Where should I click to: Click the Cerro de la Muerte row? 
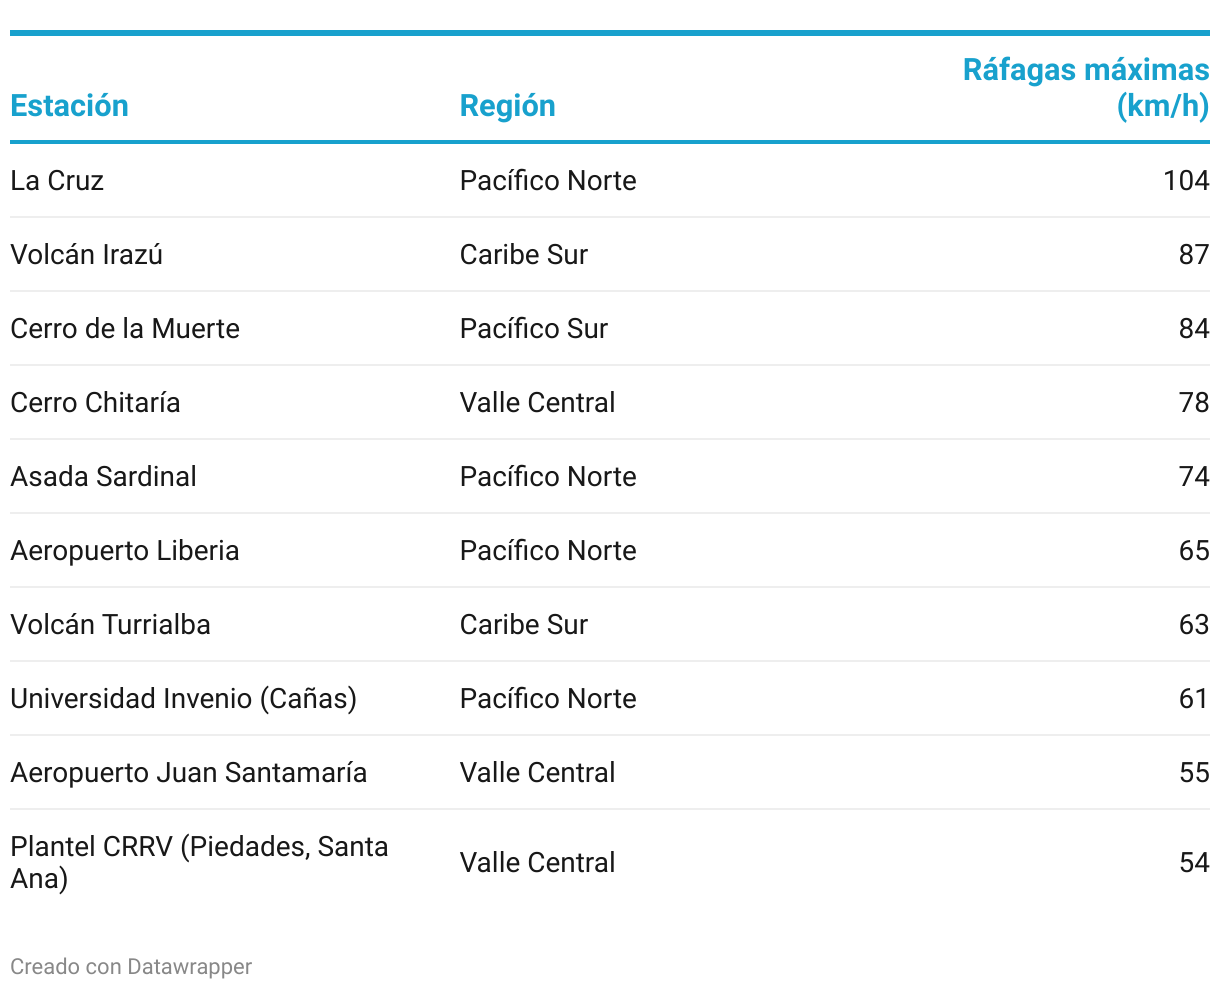tap(610, 329)
